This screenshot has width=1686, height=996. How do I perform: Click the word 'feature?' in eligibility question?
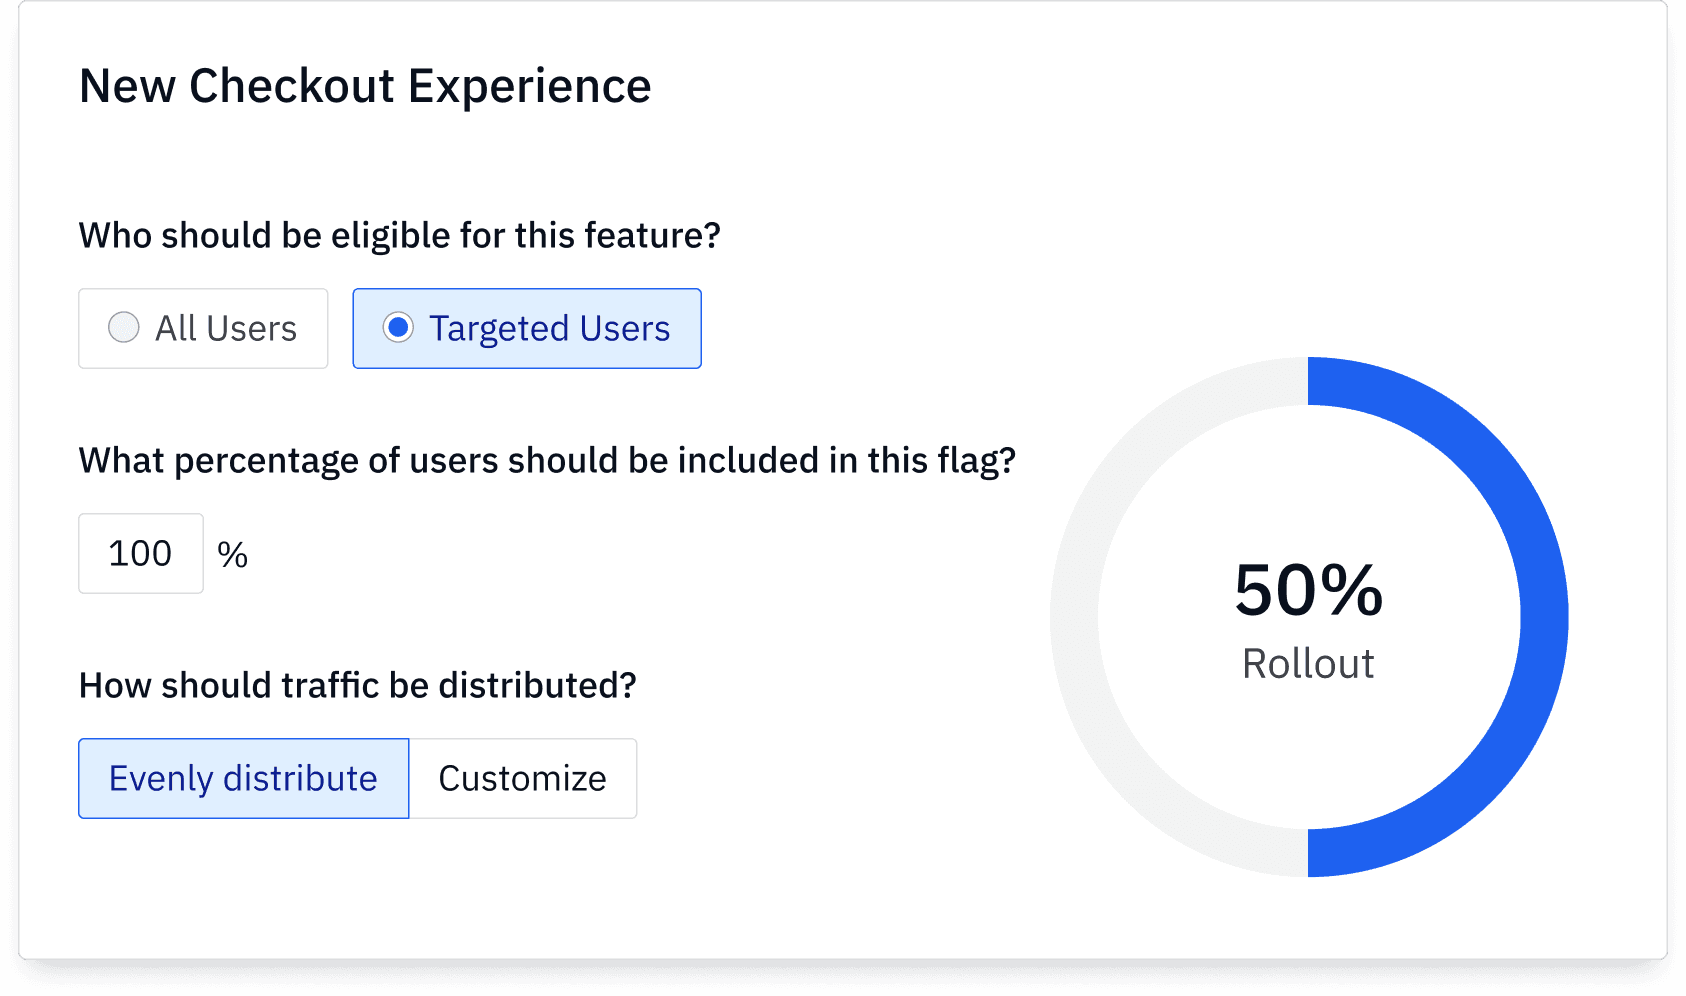[x=652, y=236]
